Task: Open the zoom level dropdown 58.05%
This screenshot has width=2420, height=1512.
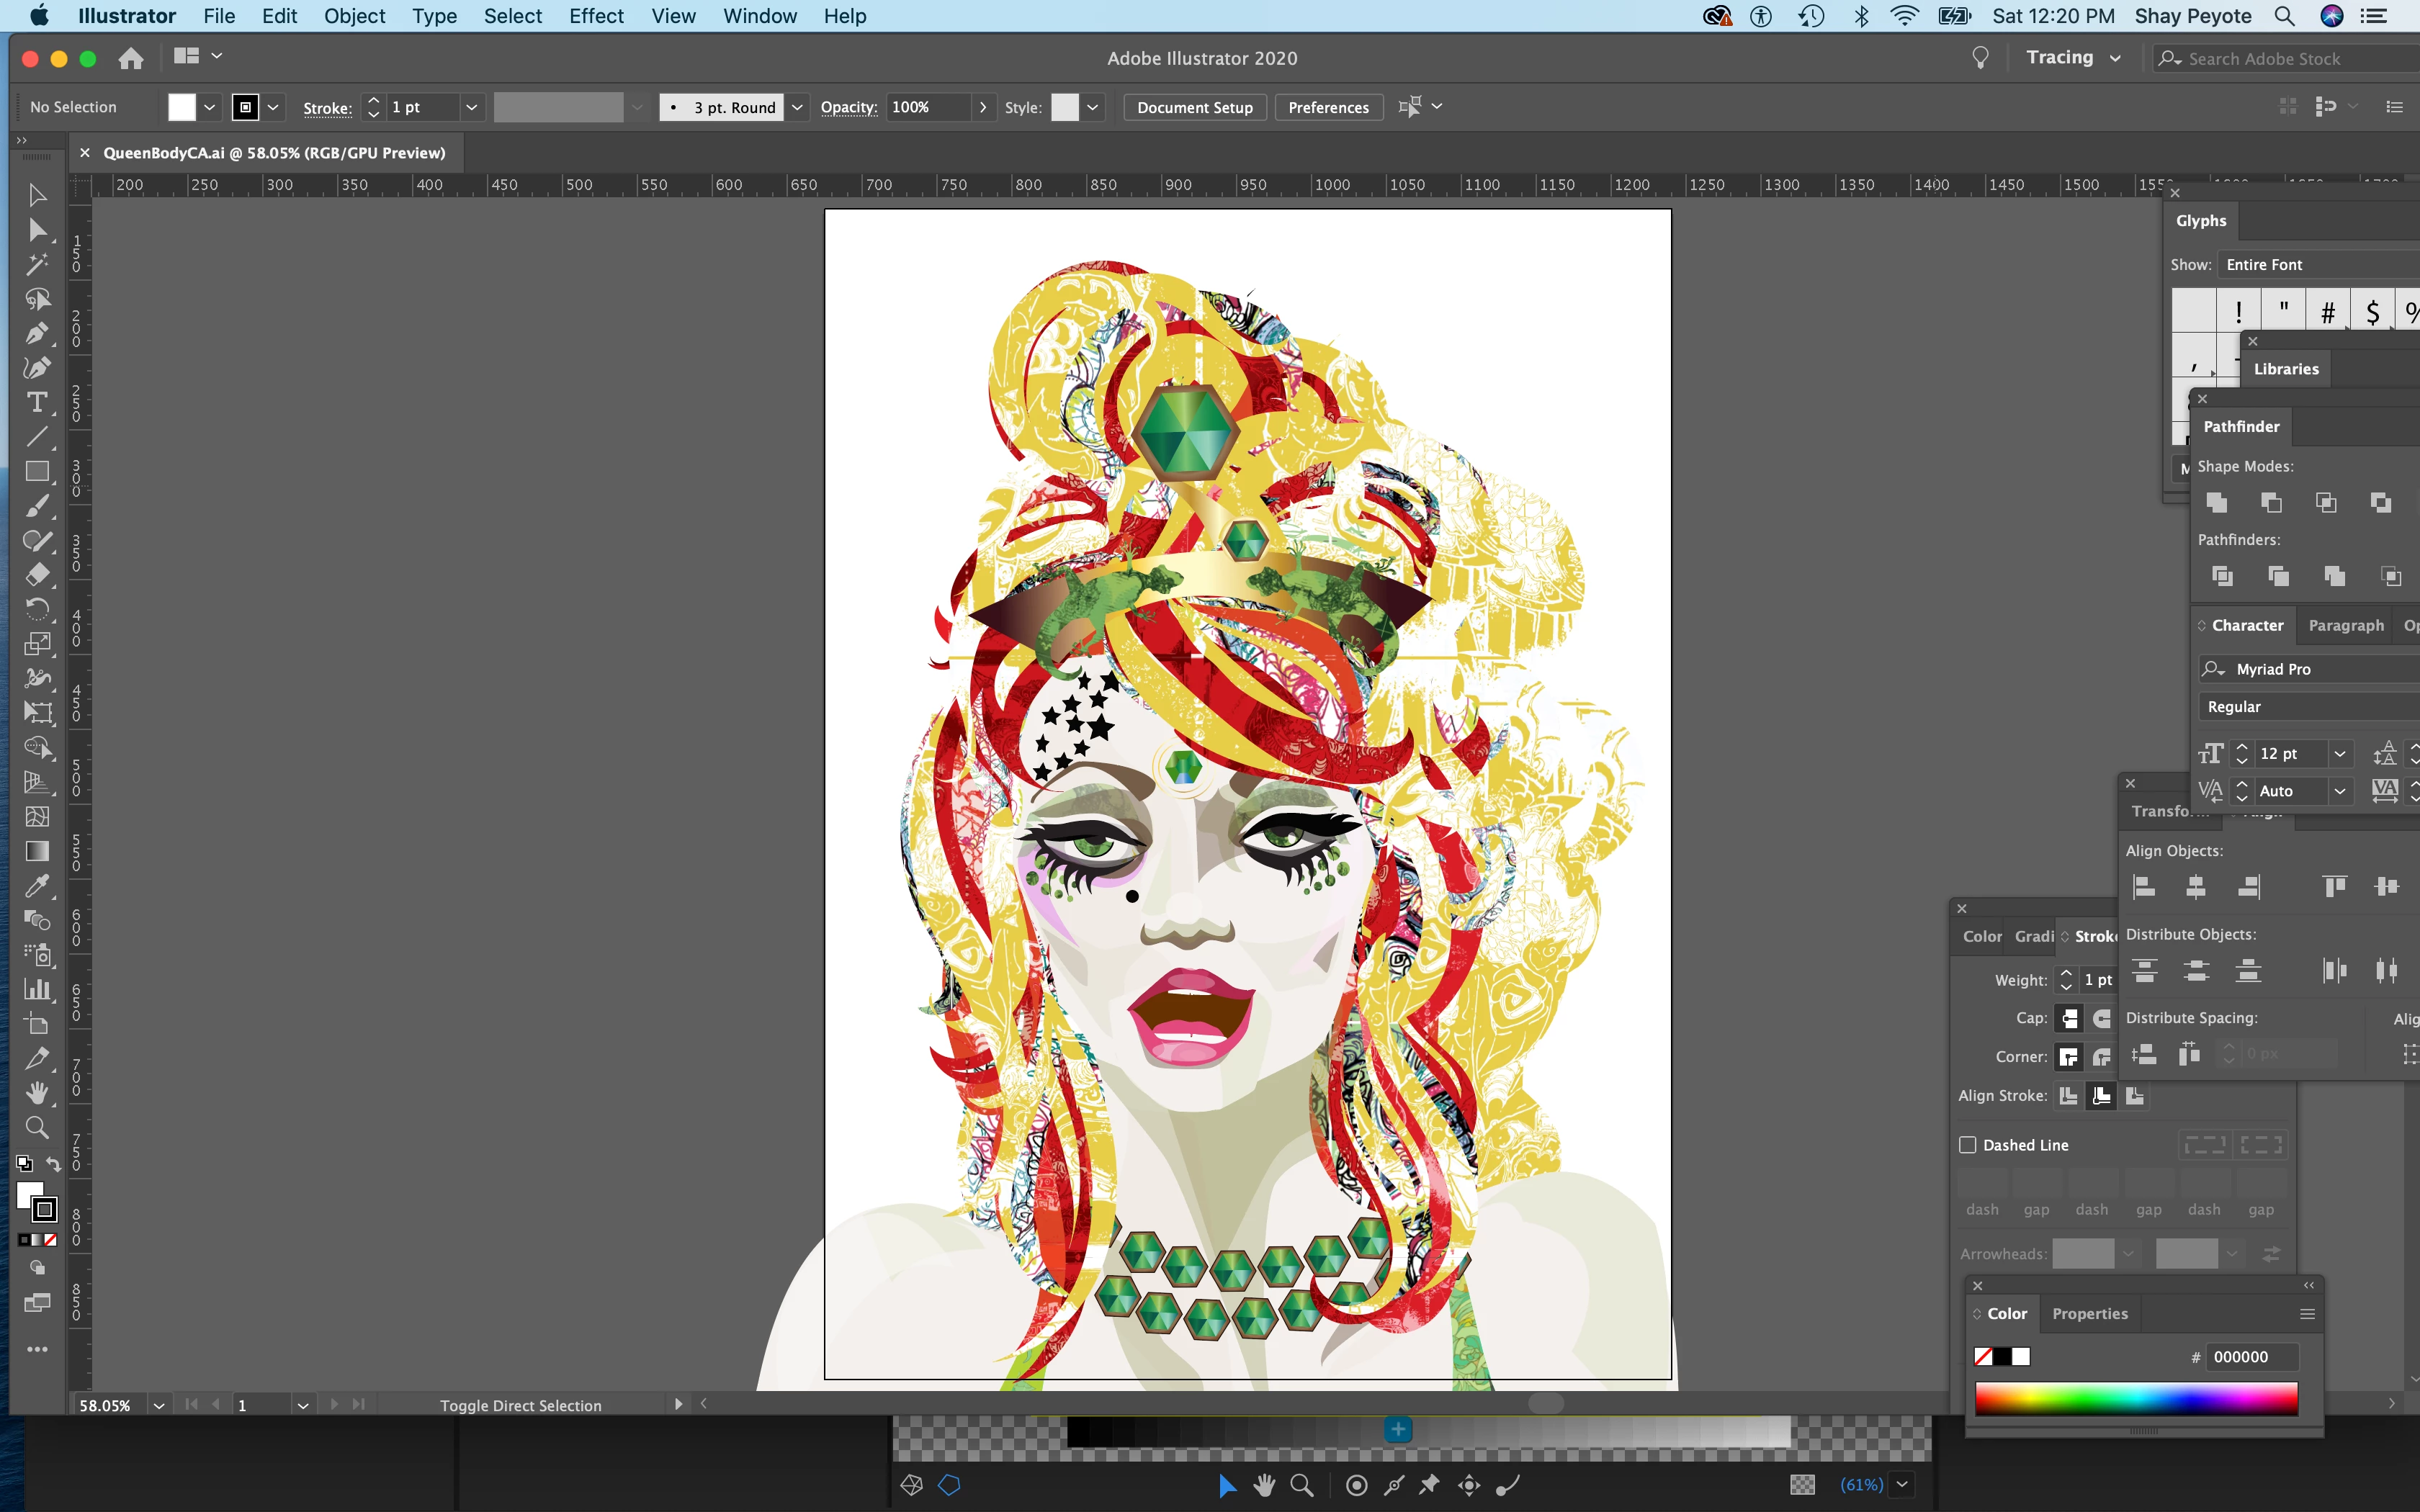Action: click(x=158, y=1405)
